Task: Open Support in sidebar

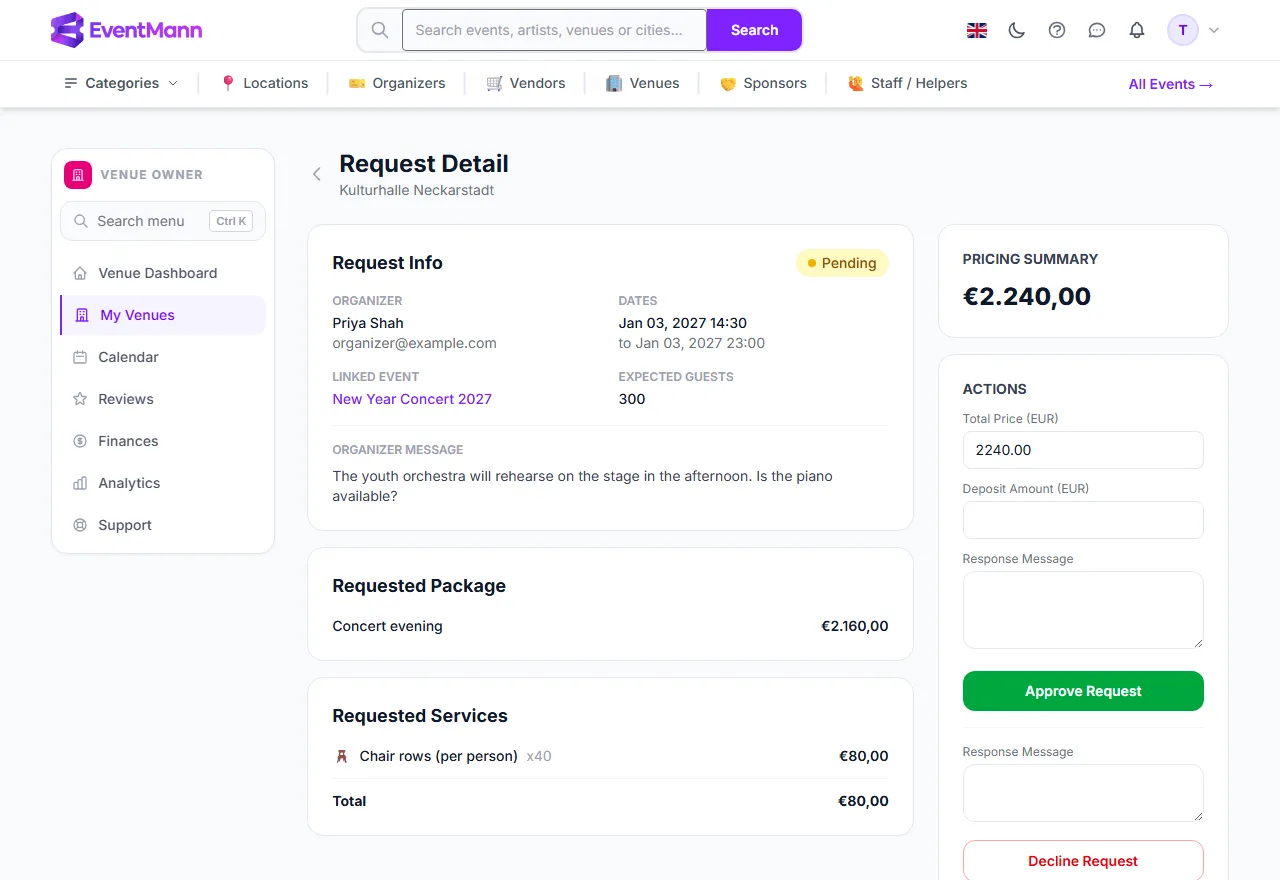Action: point(163,525)
